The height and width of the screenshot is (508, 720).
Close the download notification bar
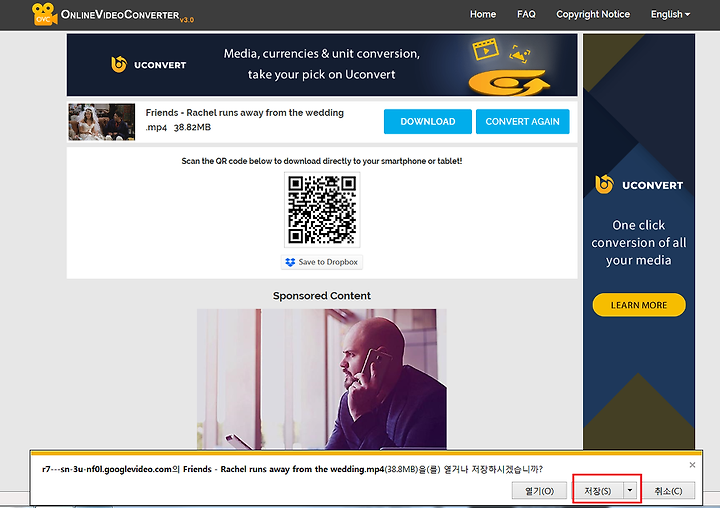[x=692, y=465]
